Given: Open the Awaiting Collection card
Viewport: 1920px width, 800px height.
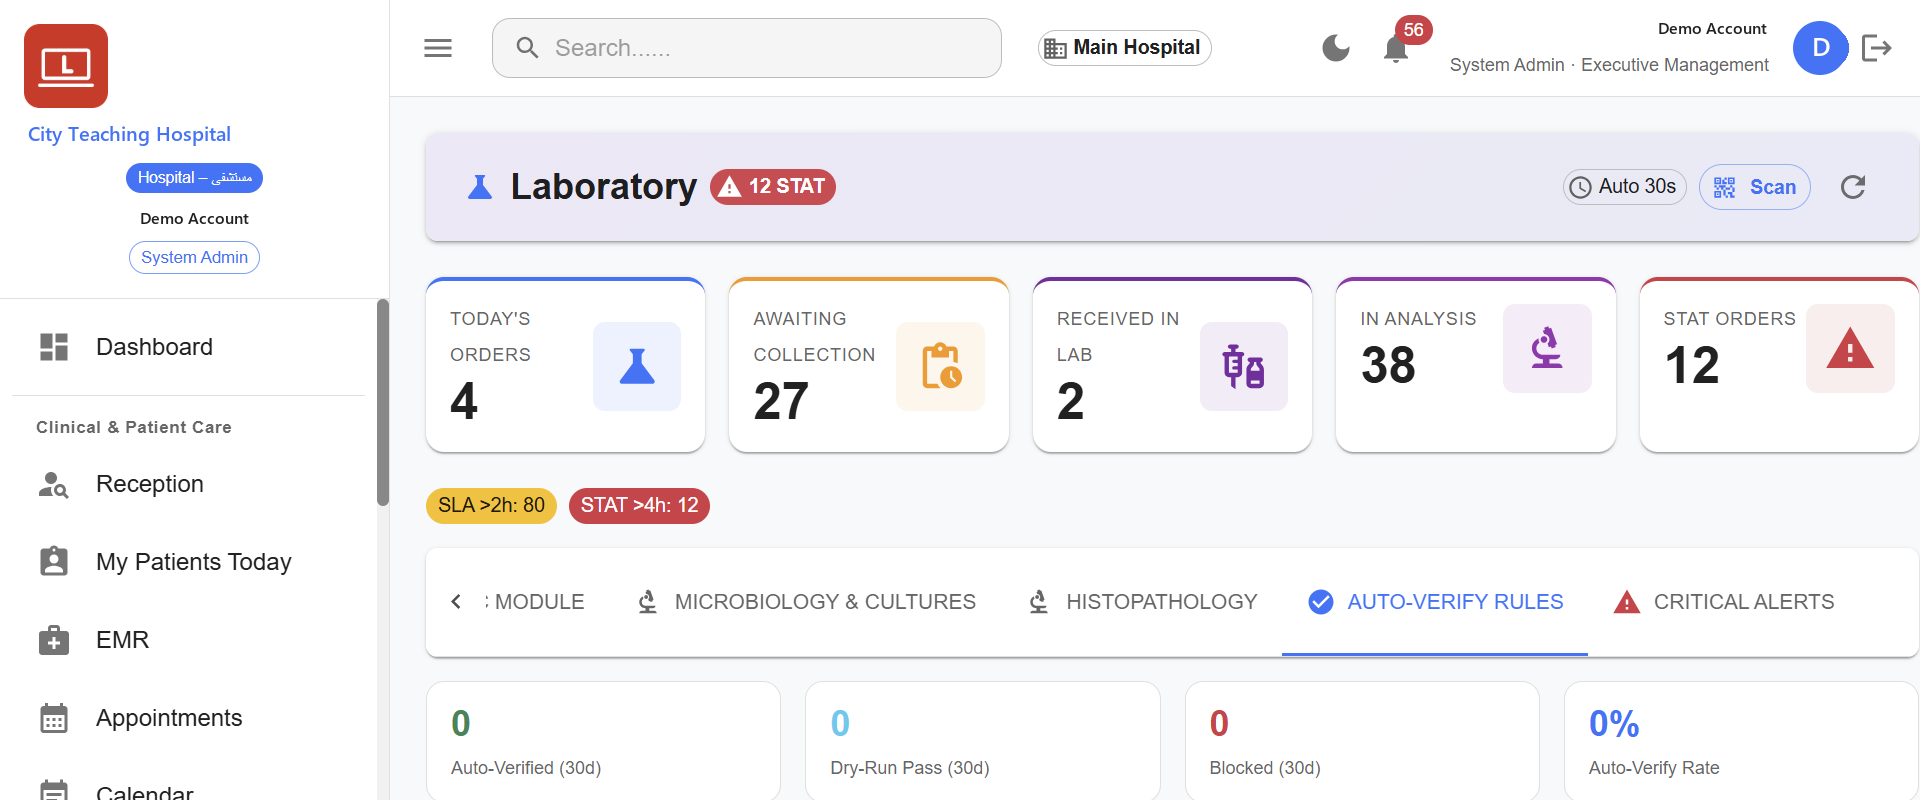Looking at the screenshot, I should coord(869,365).
